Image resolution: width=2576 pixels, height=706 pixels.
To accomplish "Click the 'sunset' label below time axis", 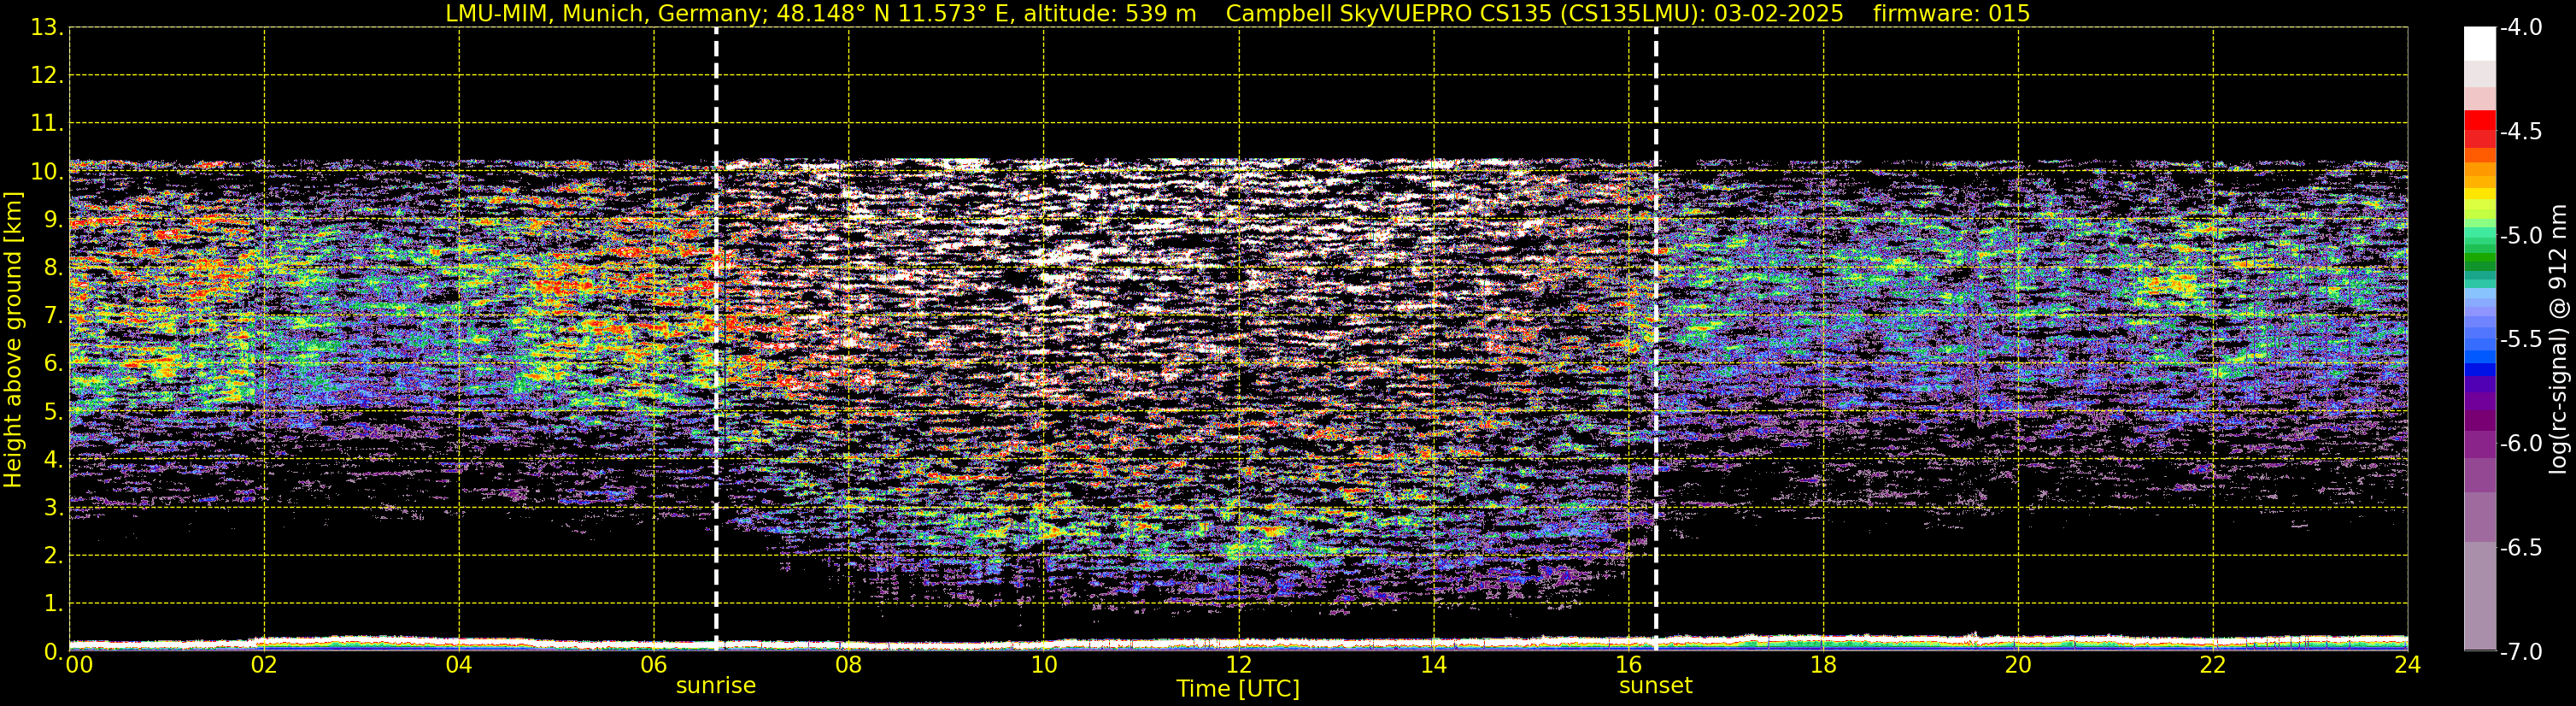I will [x=1655, y=685].
